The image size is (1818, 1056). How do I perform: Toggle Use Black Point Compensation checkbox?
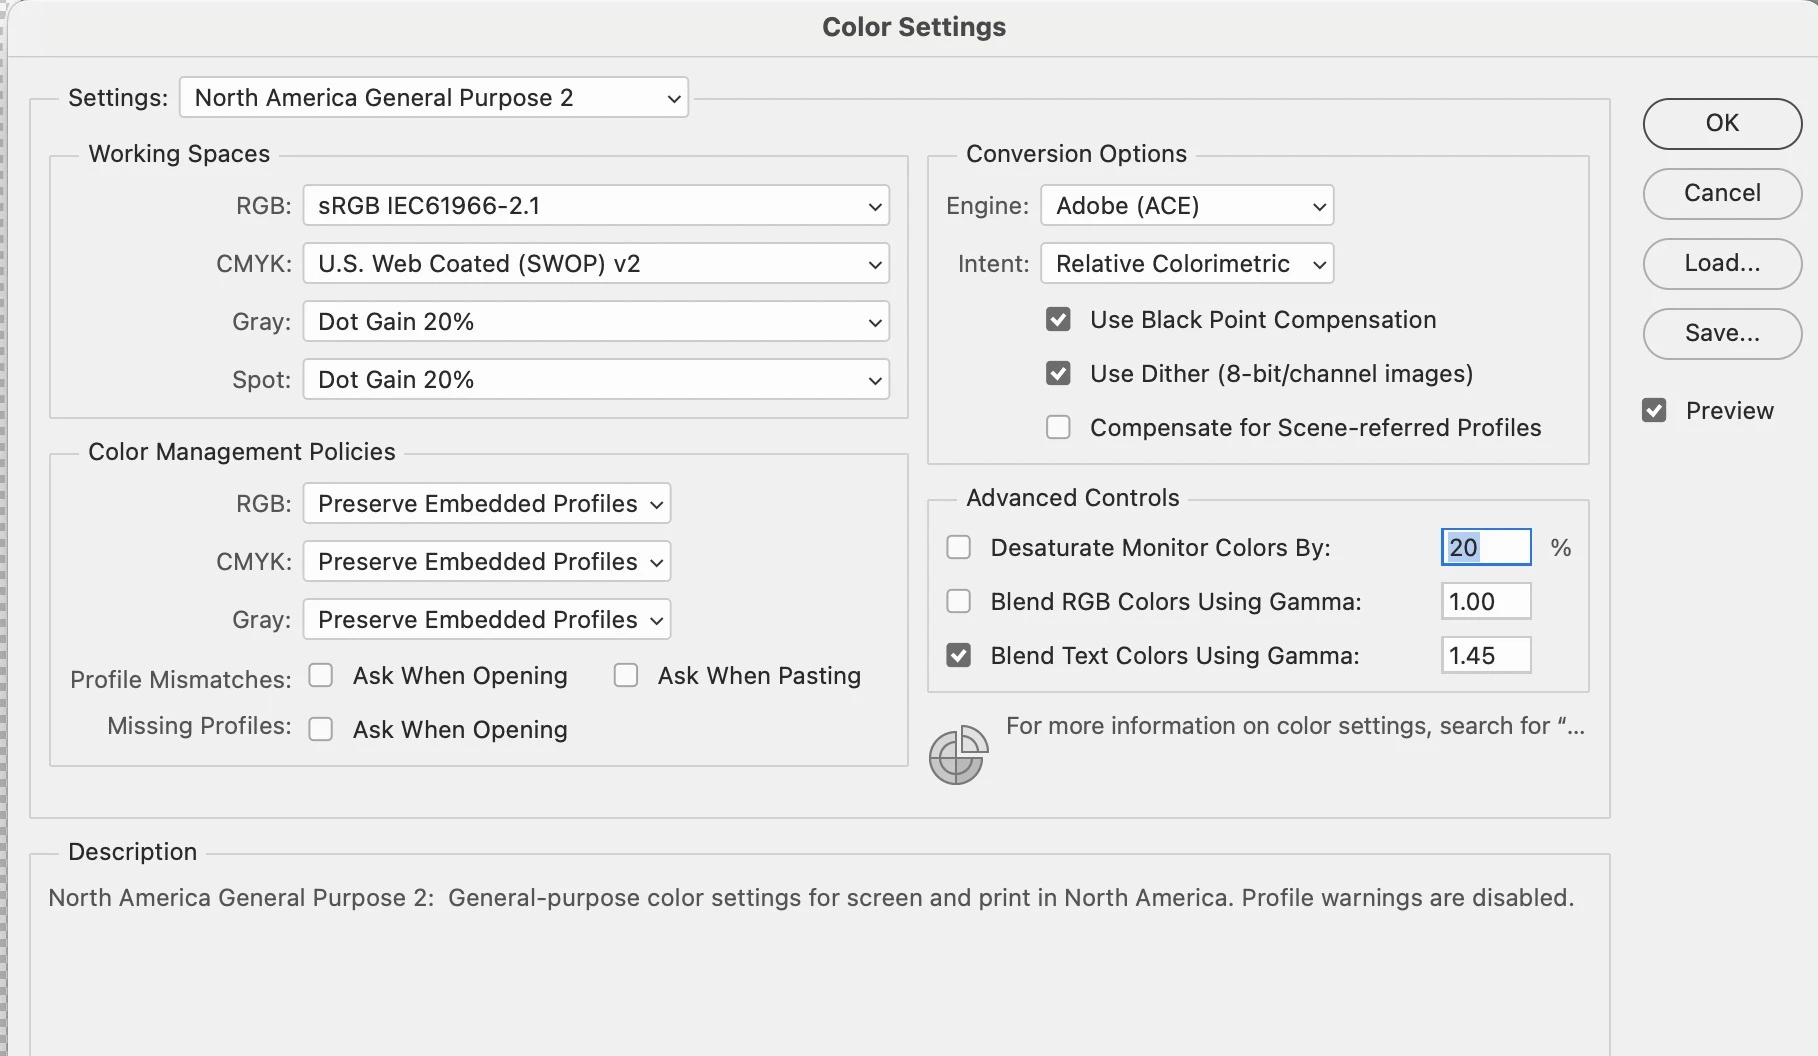[1058, 320]
